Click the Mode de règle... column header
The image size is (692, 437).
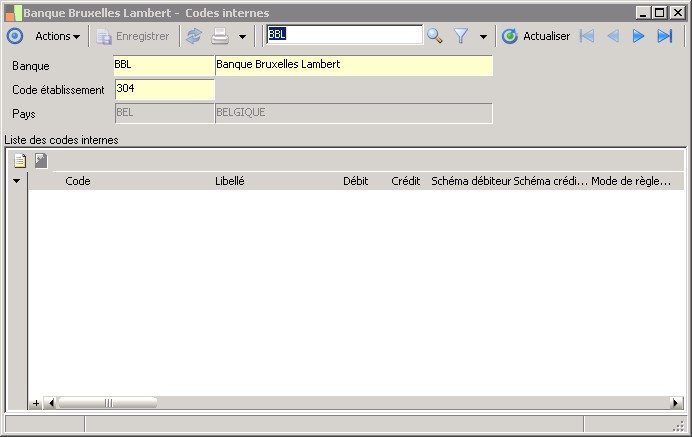(x=631, y=181)
